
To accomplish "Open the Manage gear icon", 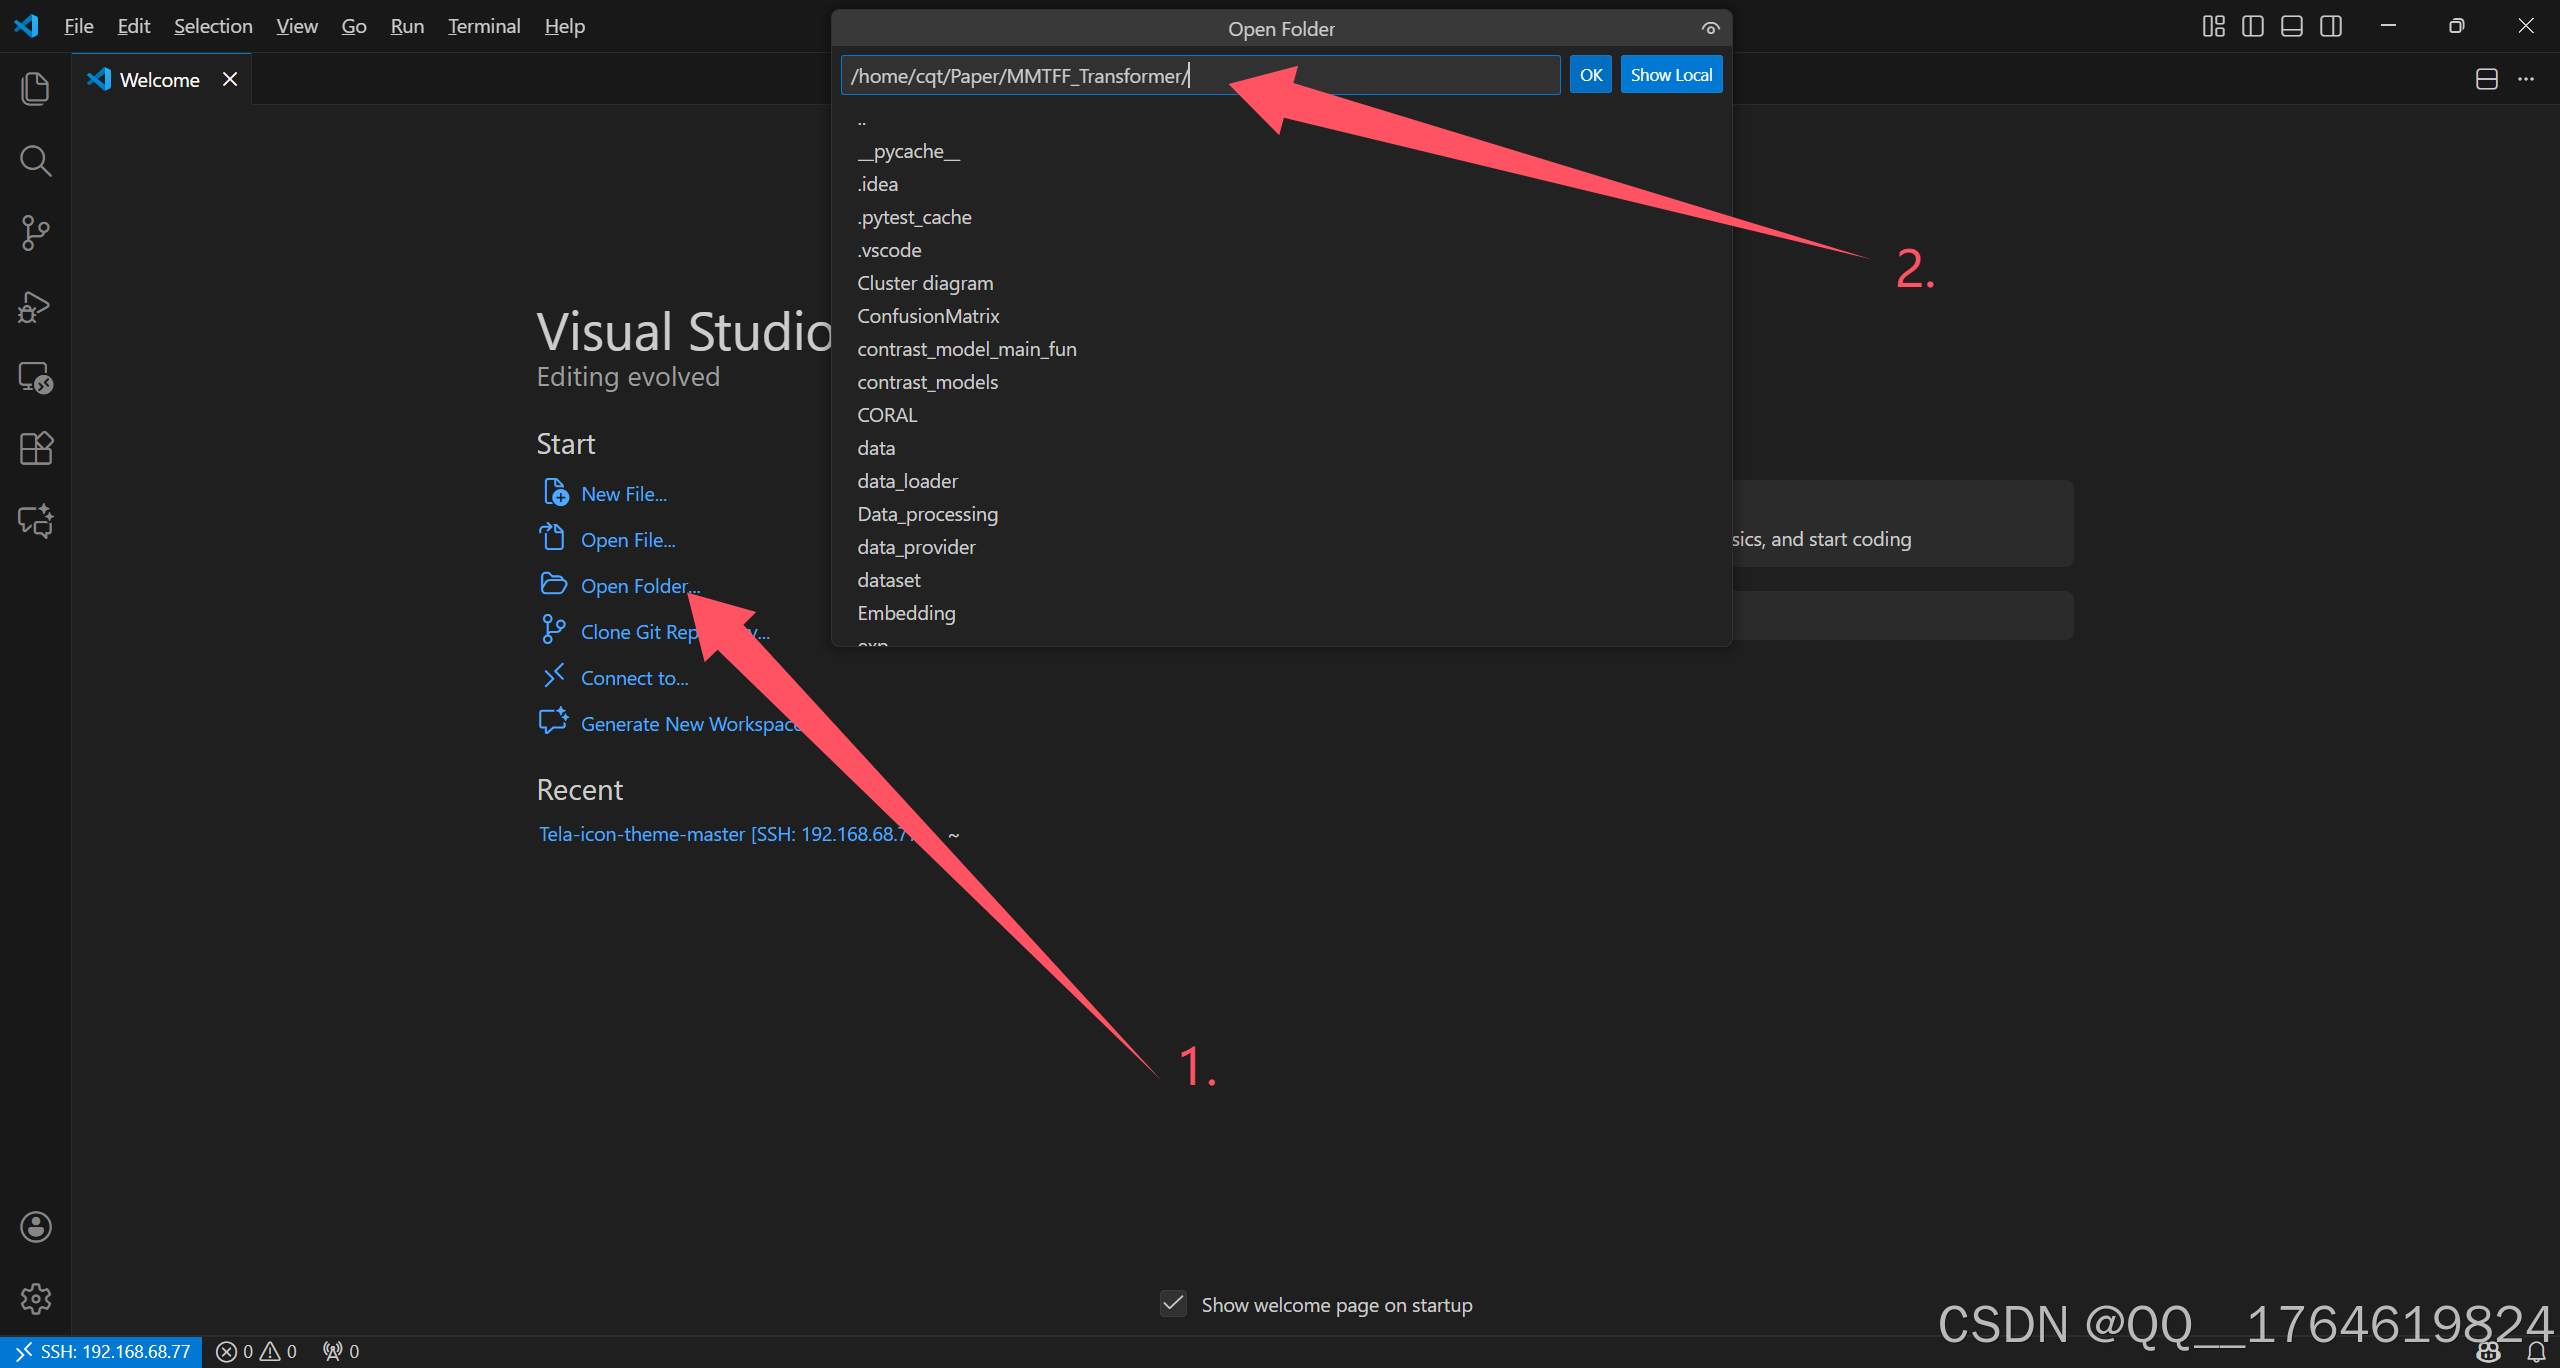I will [x=35, y=1298].
